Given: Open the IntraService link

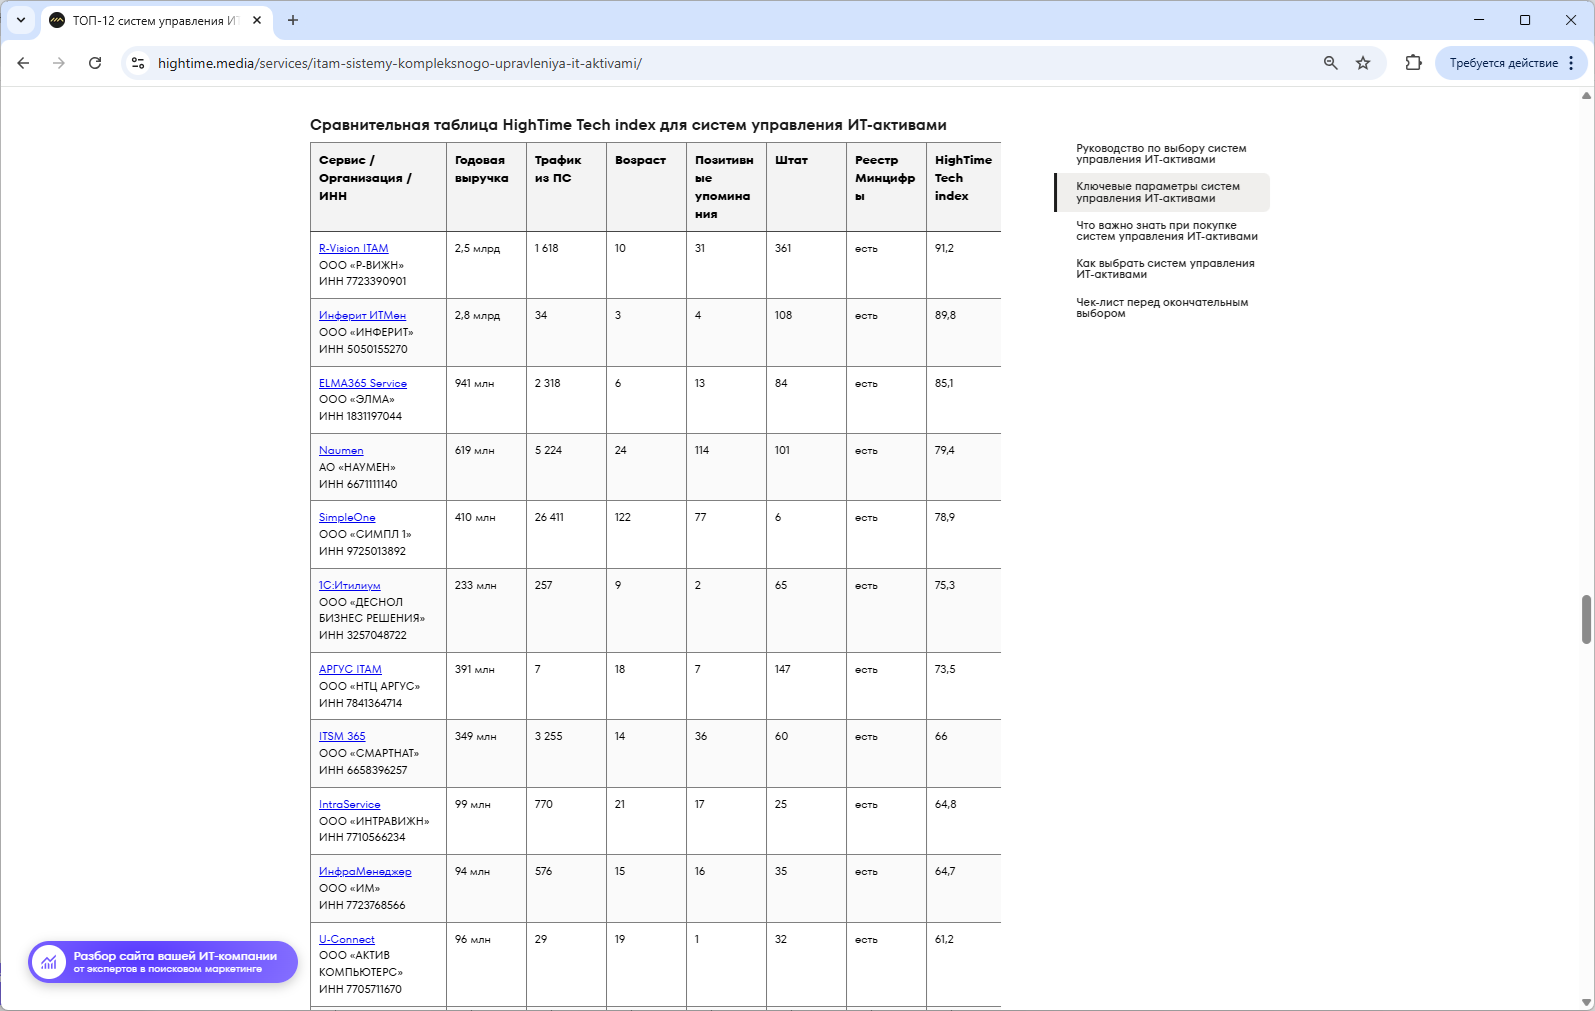Looking at the screenshot, I should pos(349,804).
